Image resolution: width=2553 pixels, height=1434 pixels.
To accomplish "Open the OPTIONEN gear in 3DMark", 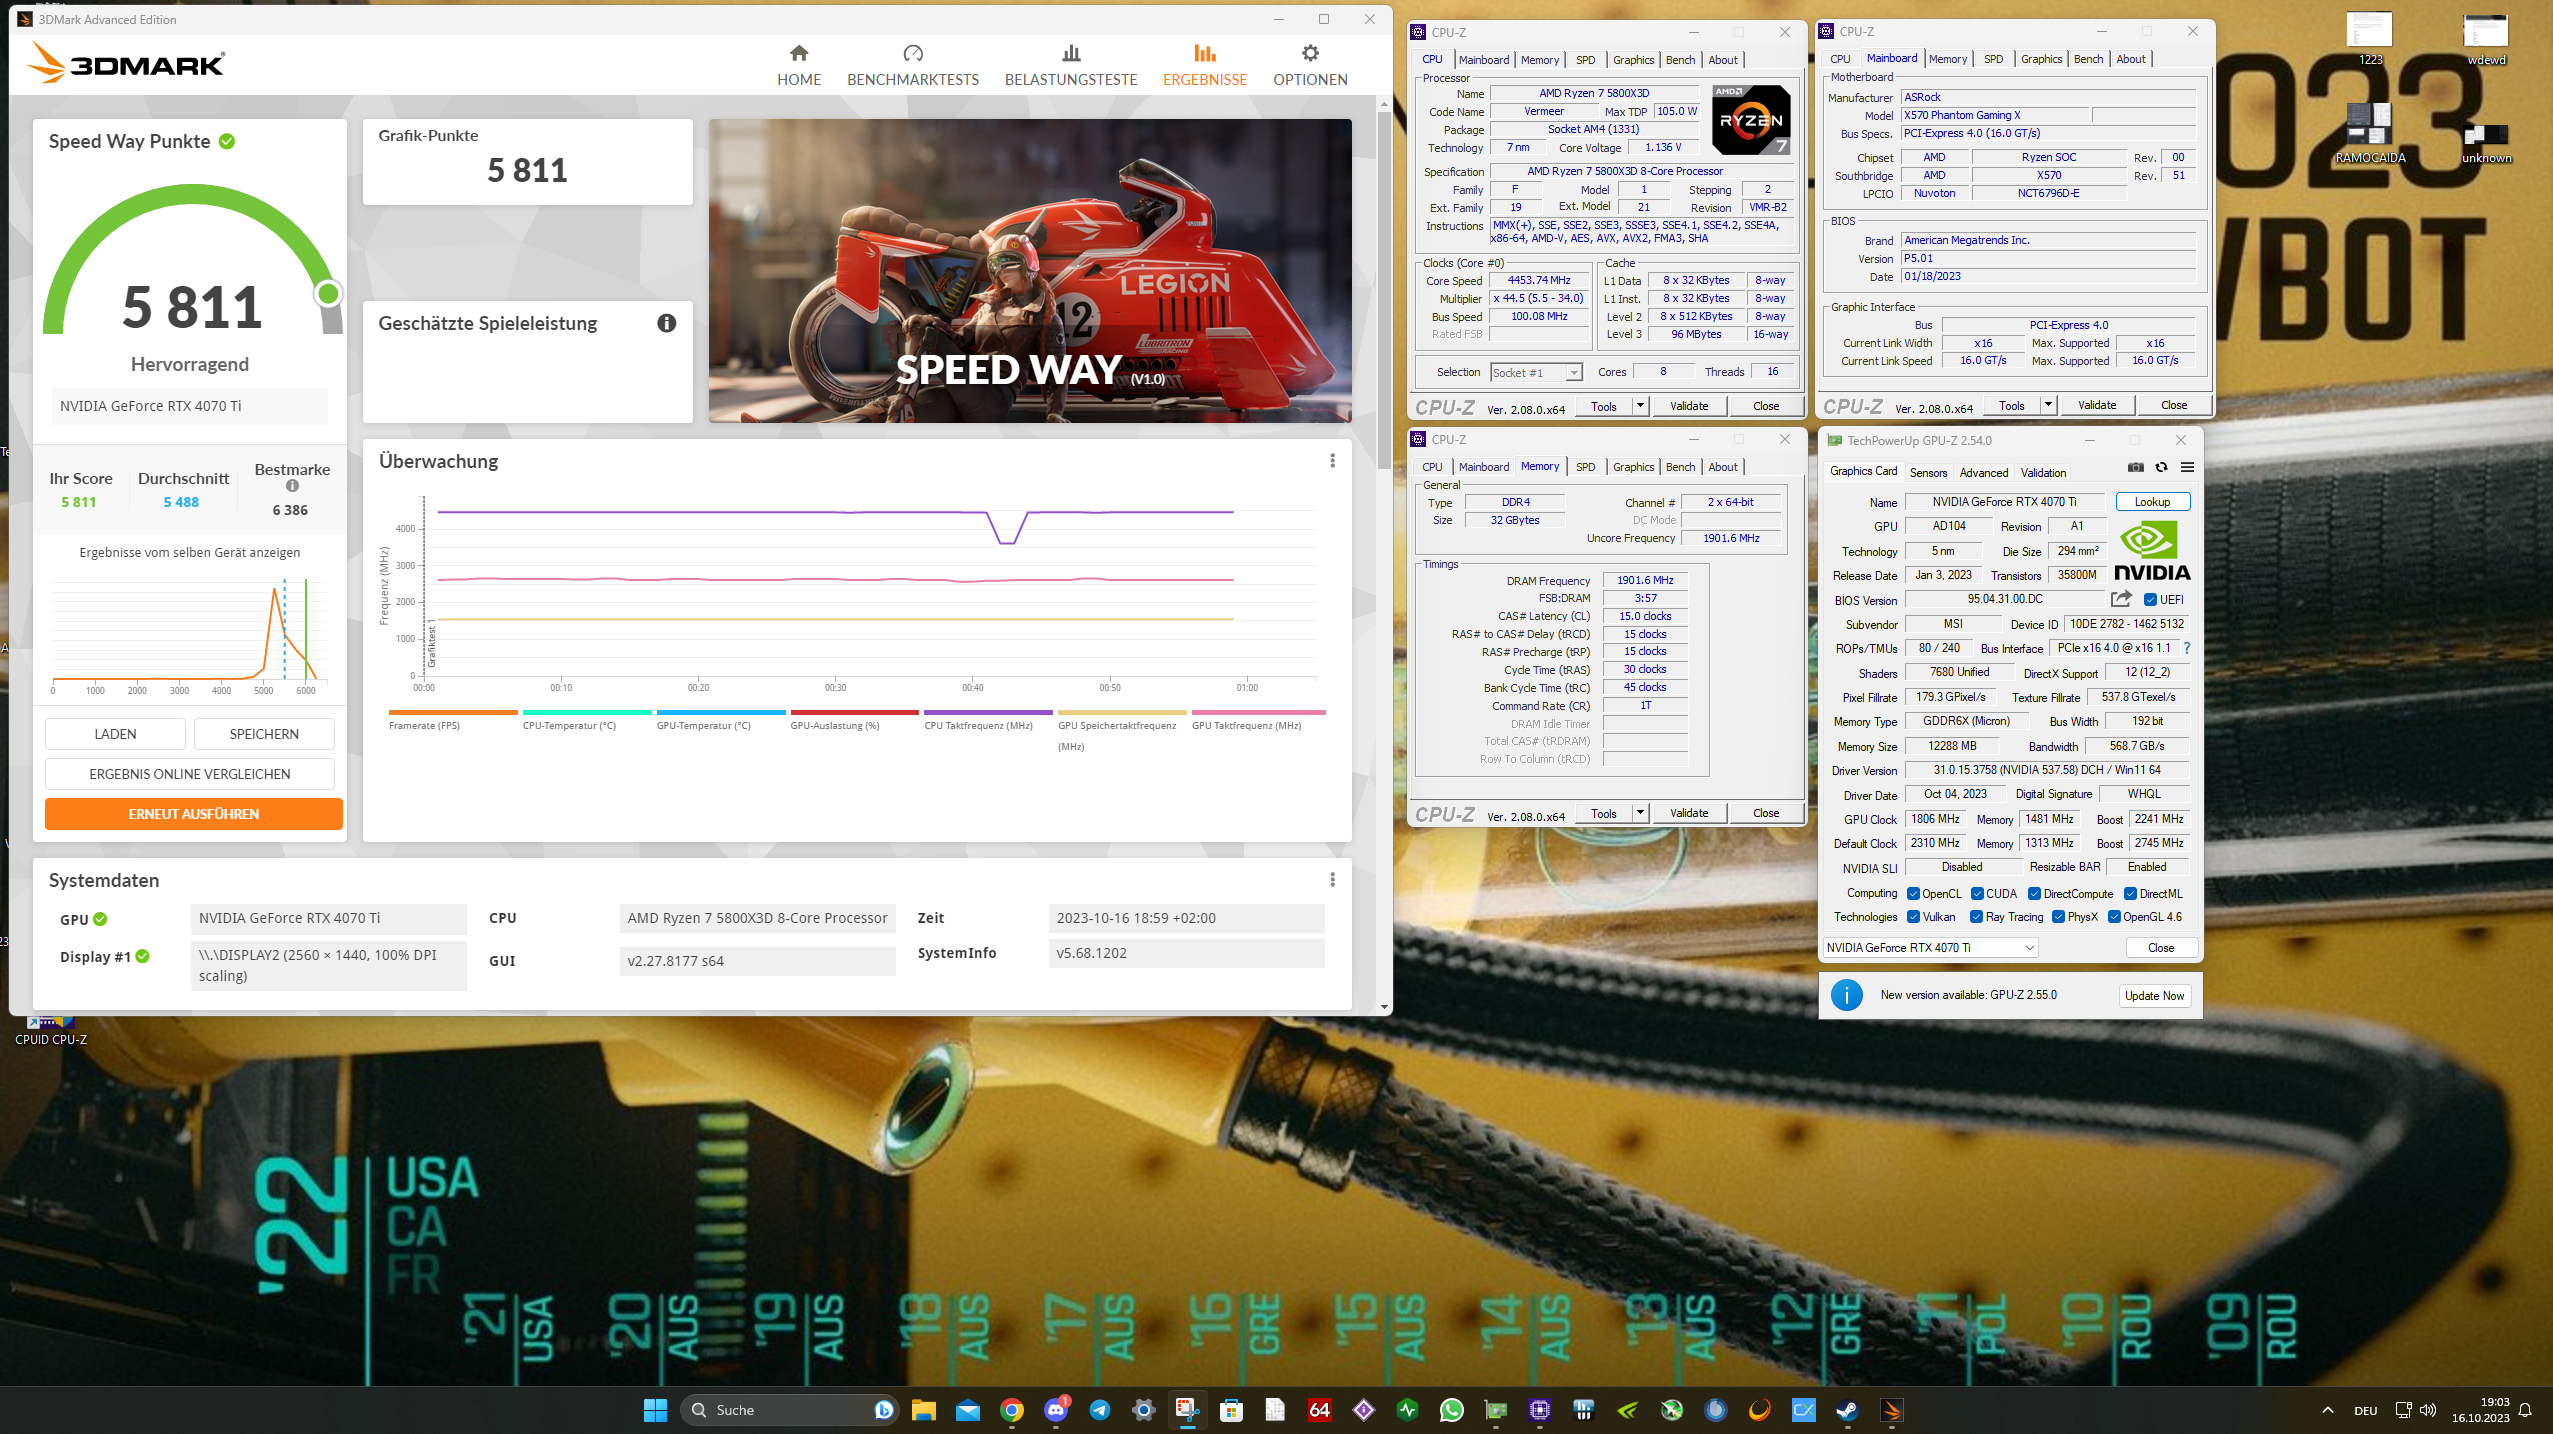I will coord(1309,65).
